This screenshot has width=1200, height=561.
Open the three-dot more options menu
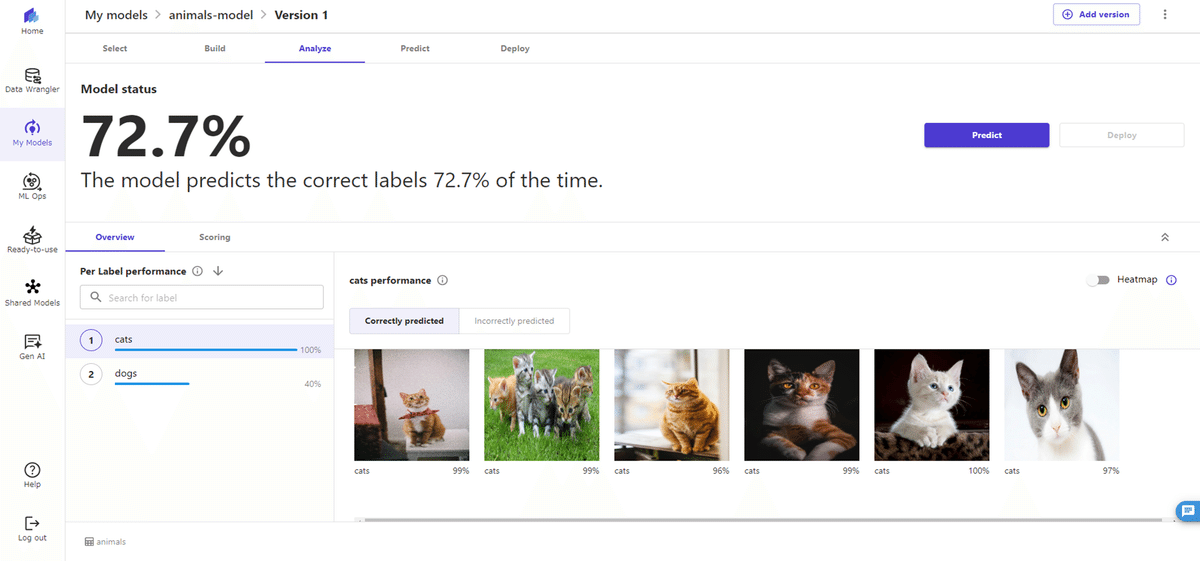[x=1165, y=15]
